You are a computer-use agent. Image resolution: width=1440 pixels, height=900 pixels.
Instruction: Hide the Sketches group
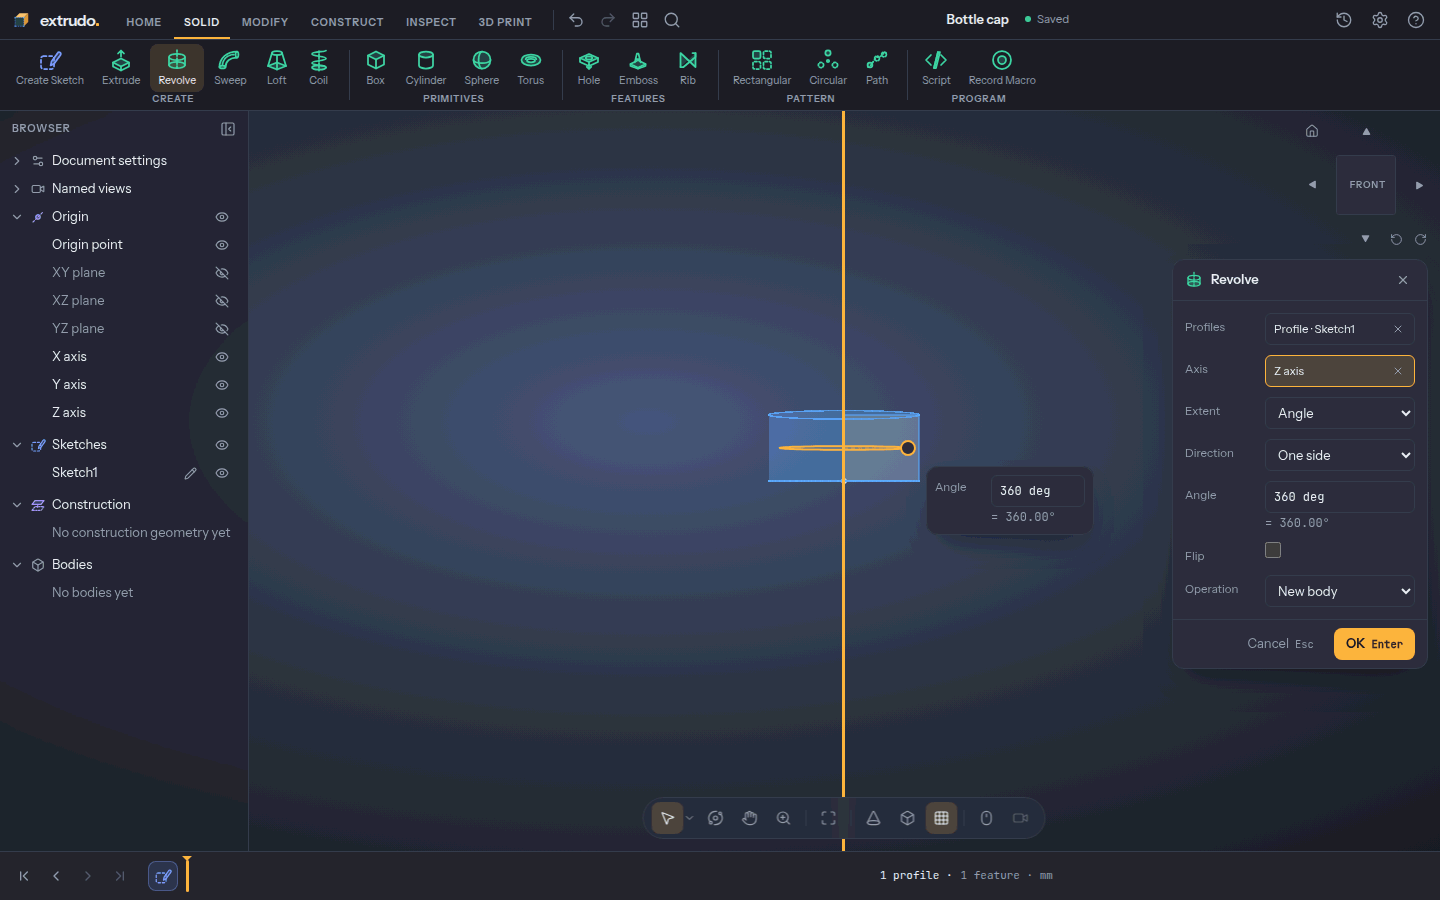coord(222,445)
